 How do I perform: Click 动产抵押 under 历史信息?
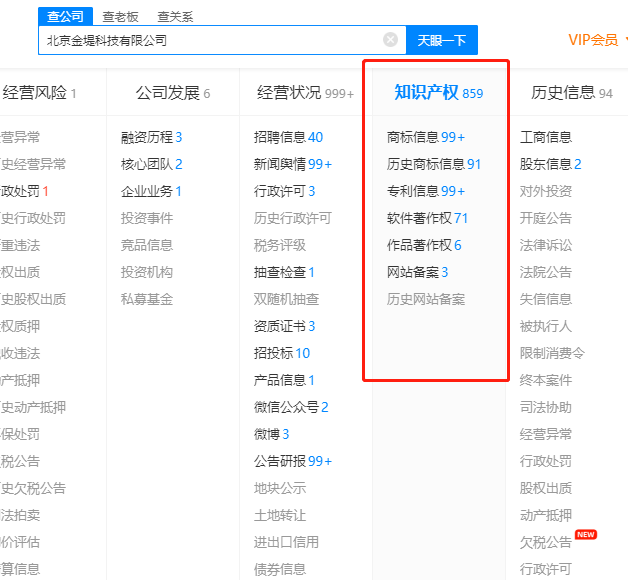(545, 515)
